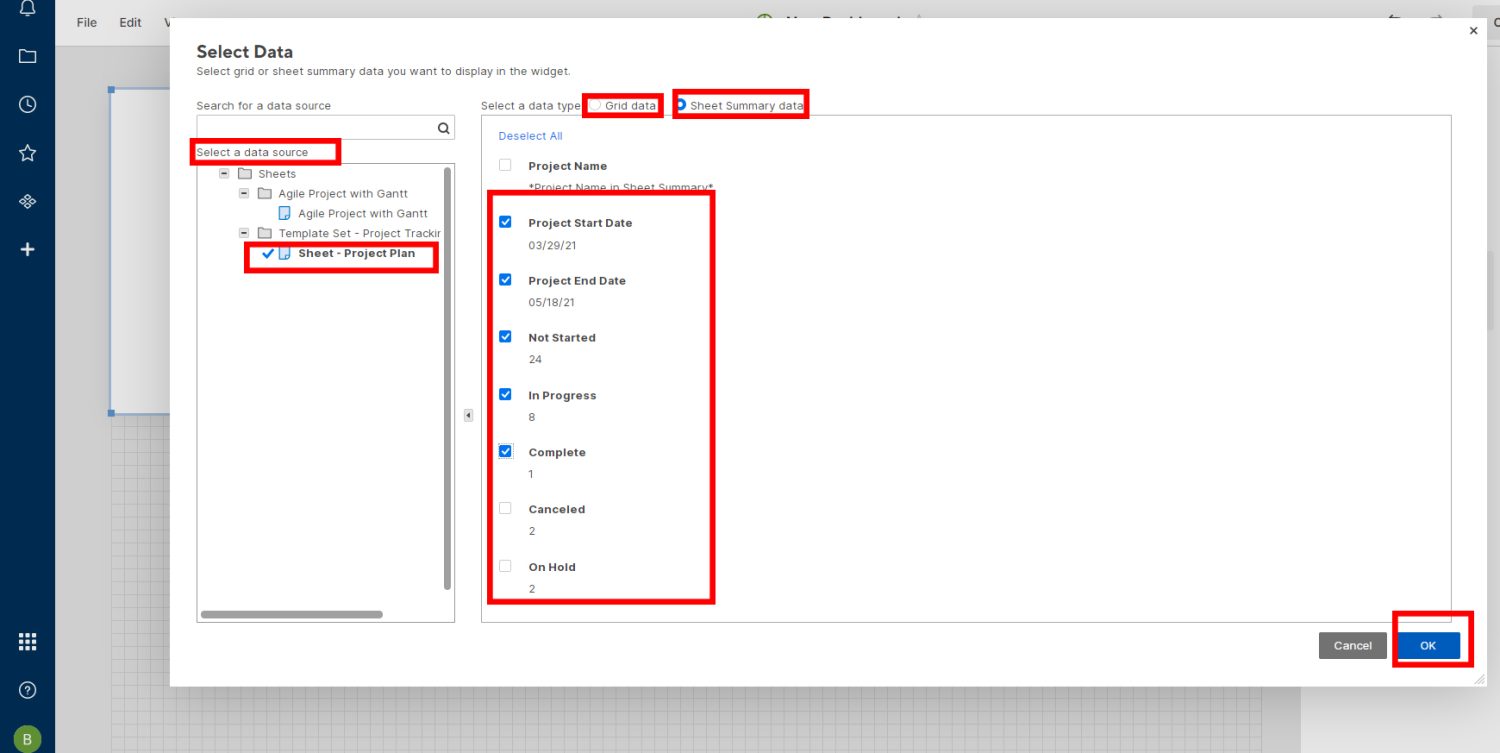This screenshot has height=753, width=1500.
Task: Uncheck the Project End Date checkbox
Action: pyautogui.click(x=505, y=280)
